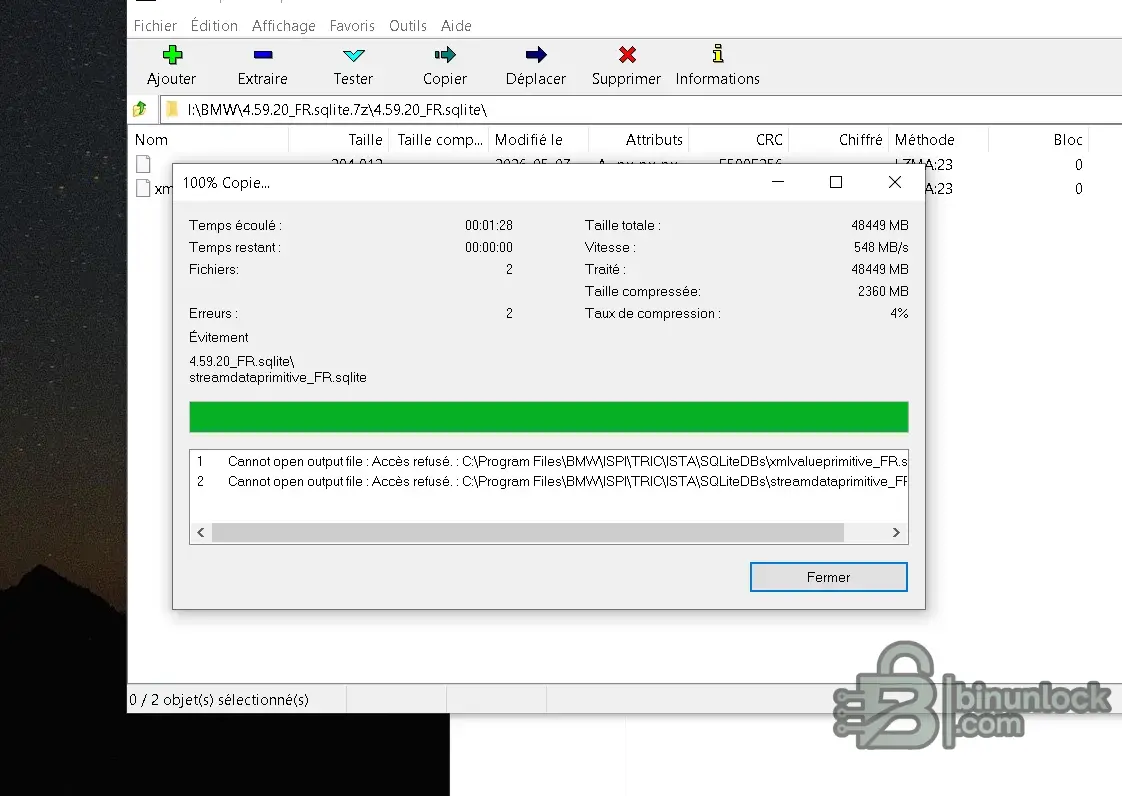Sort by the CRC column header
The image size is (1122, 796).
[x=739, y=140]
